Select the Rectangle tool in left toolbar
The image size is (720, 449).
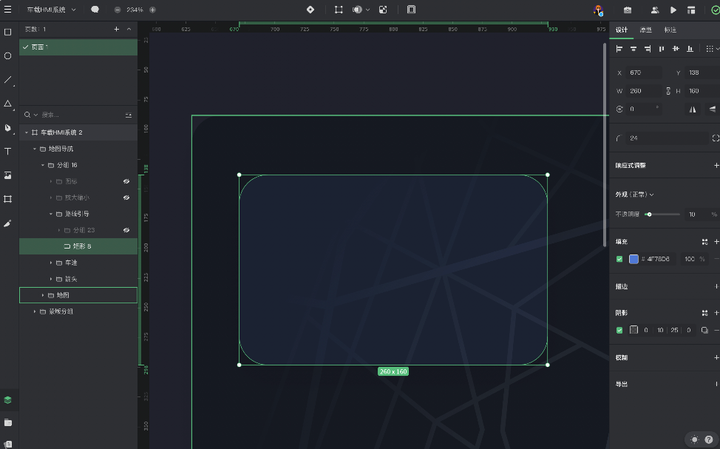pos(7,32)
